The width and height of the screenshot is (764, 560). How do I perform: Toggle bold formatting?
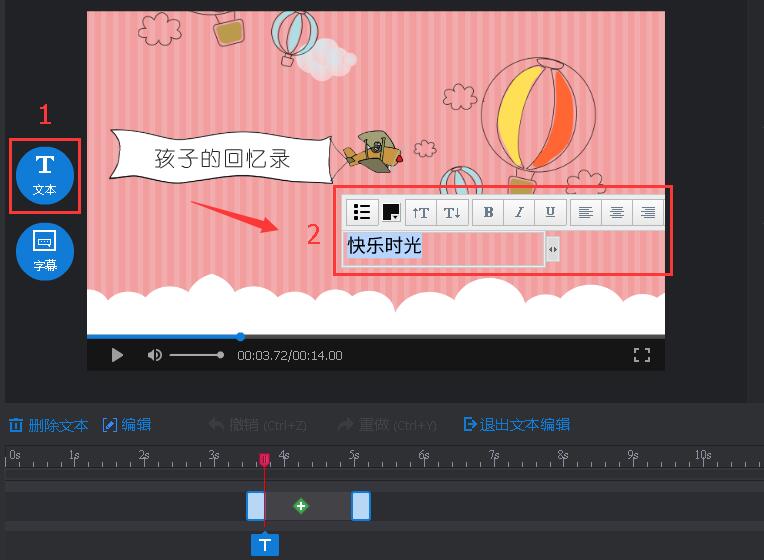pos(488,212)
